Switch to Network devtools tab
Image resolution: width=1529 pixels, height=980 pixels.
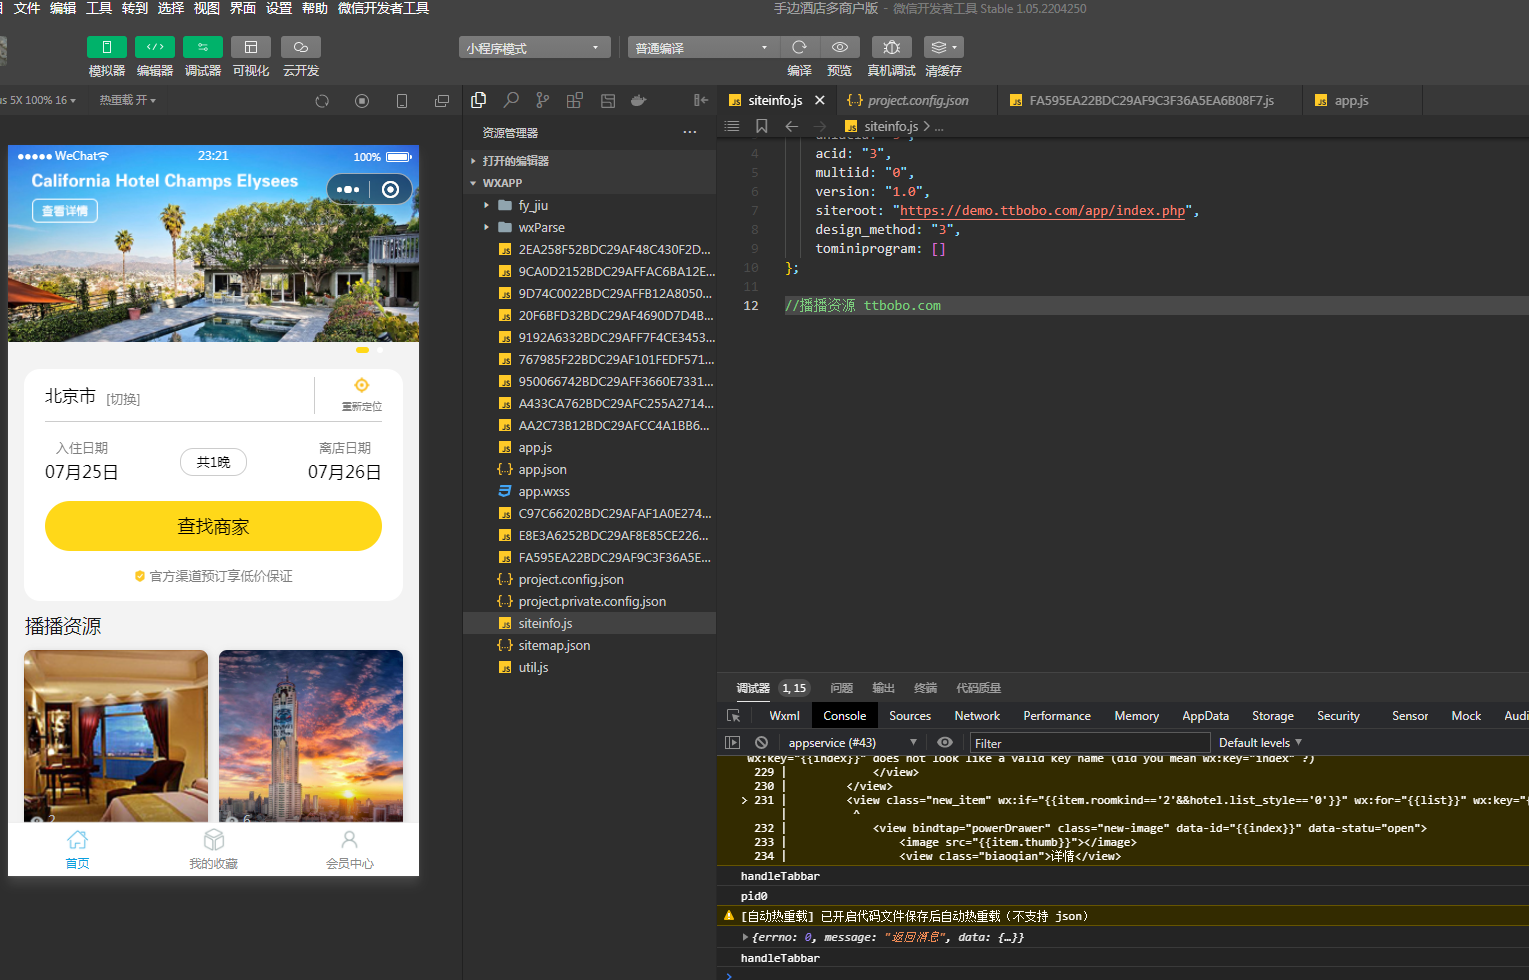(977, 715)
